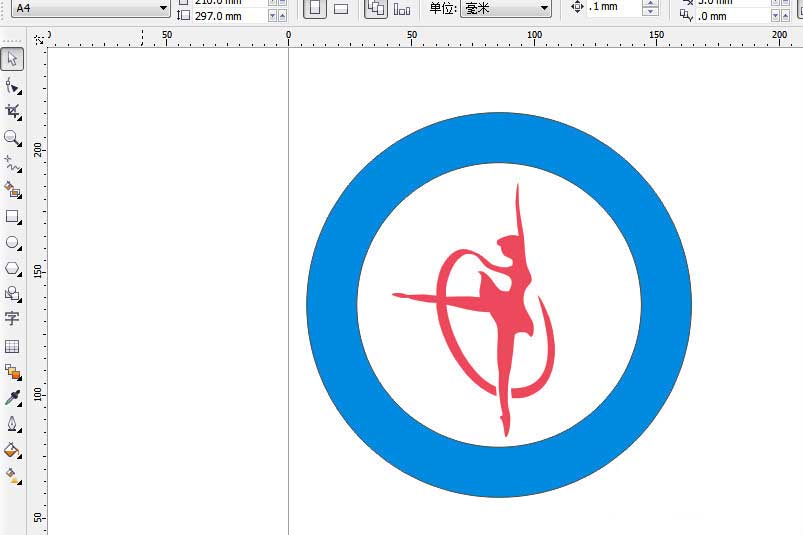Pick the Rectangle tool

(x=12, y=216)
